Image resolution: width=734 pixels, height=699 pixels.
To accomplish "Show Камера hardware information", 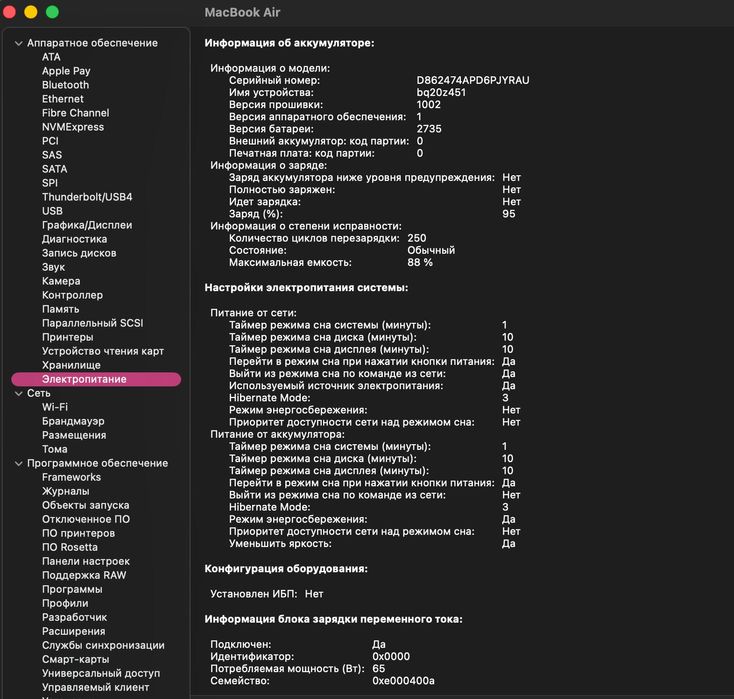I will (61, 281).
